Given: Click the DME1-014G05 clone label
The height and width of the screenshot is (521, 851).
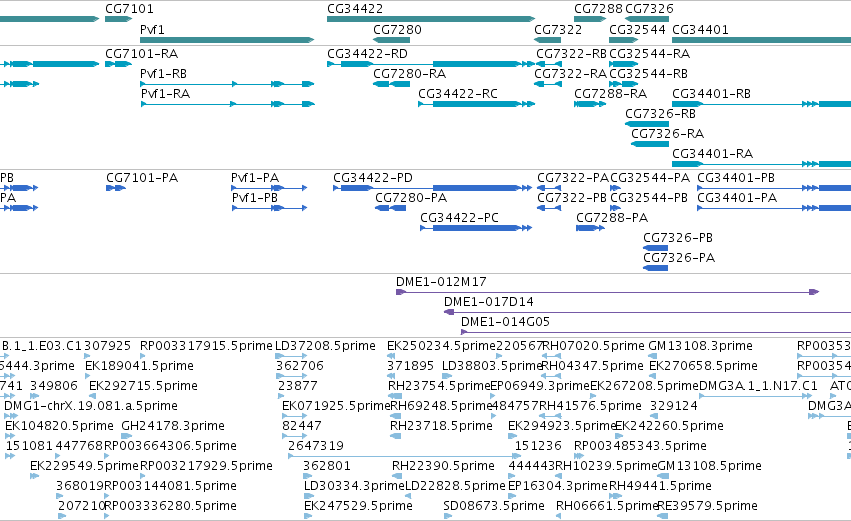Looking at the screenshot, I should [505, 322].
